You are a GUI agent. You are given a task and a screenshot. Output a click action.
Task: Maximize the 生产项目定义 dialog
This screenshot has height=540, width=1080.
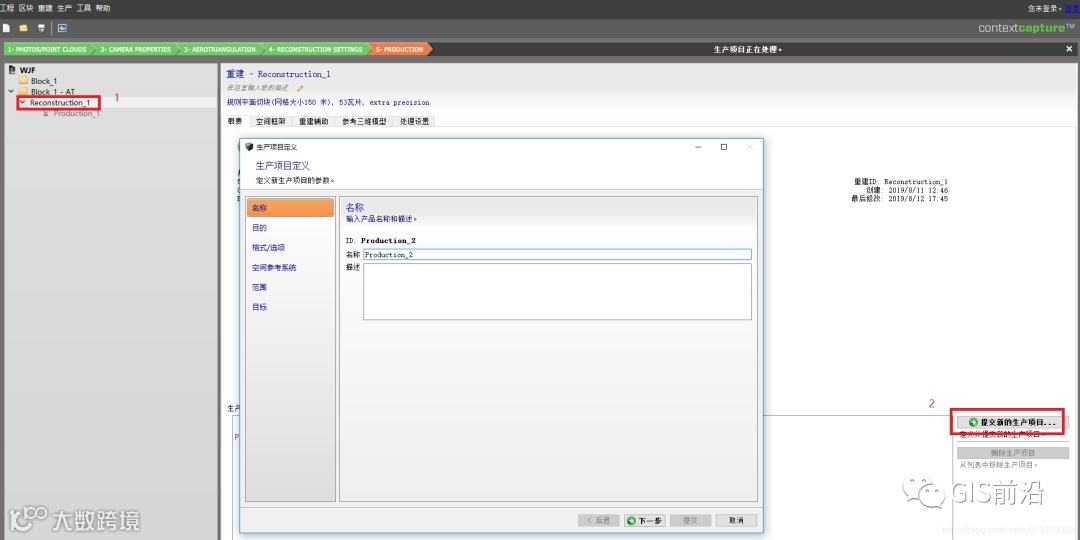tap(724, 147)
